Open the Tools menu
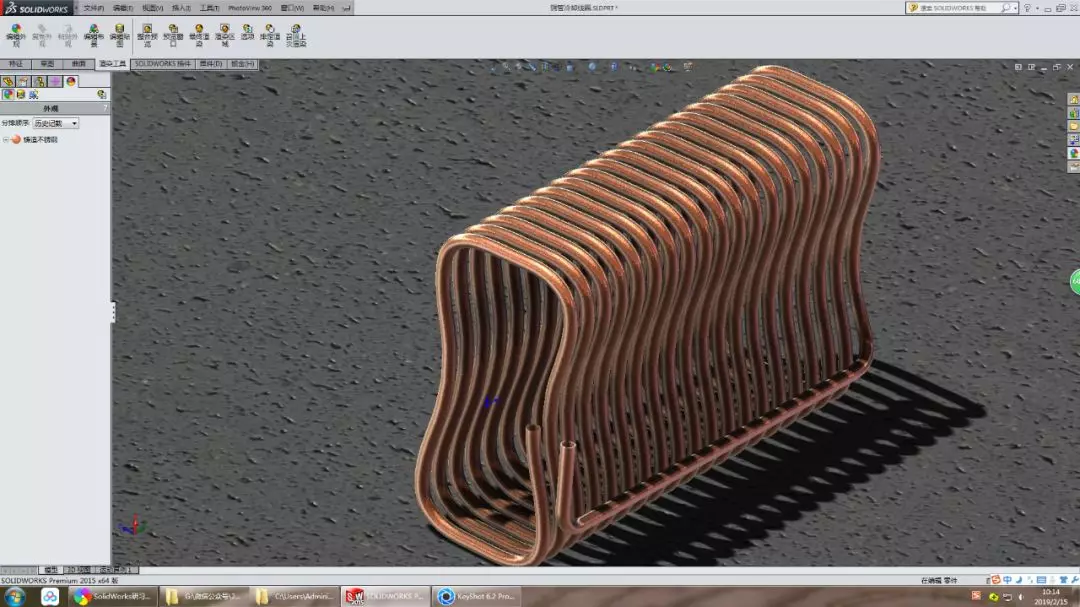The height and width of the screenshot is (607, 1080). (209, 8)
